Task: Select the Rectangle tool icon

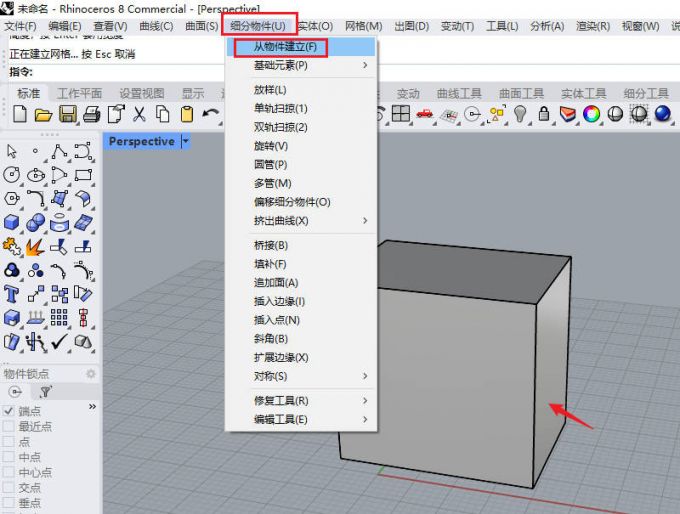Action: (83, 175)
